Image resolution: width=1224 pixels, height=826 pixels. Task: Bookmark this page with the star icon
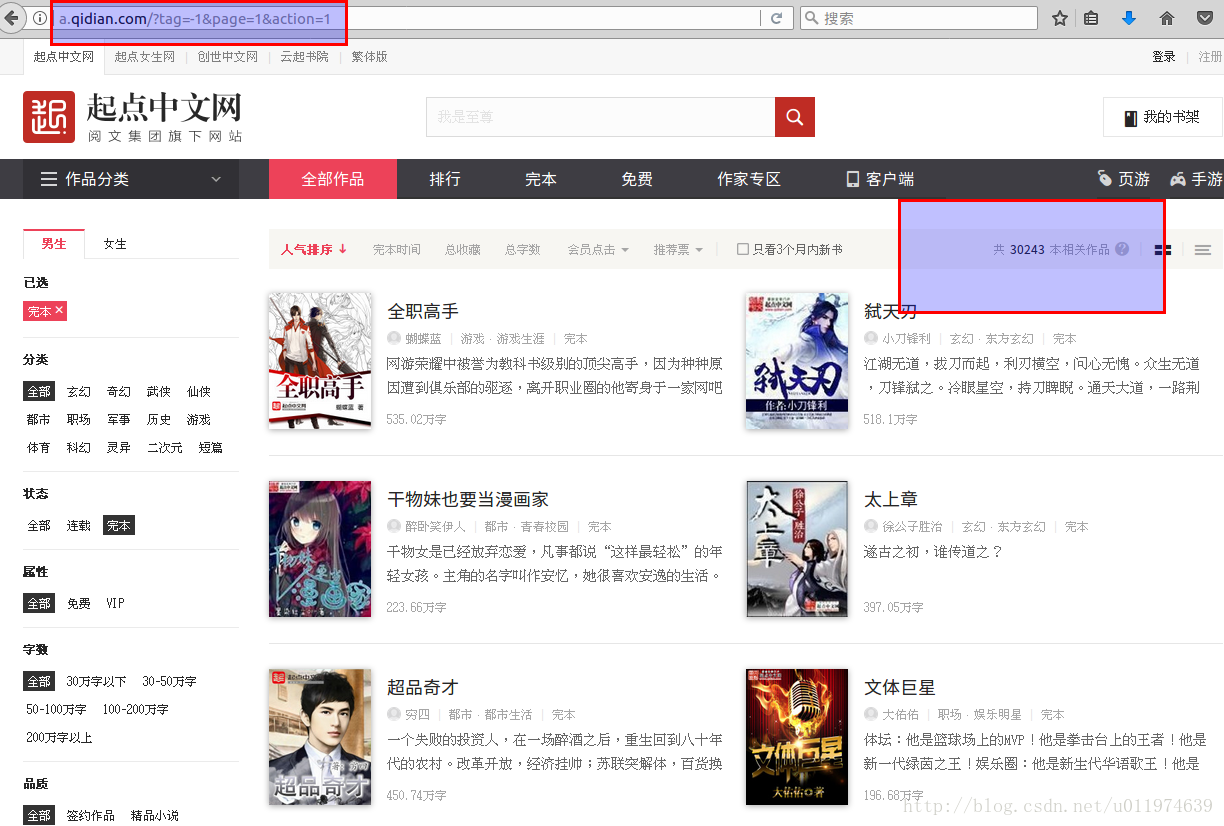(x=1060, y=18)
